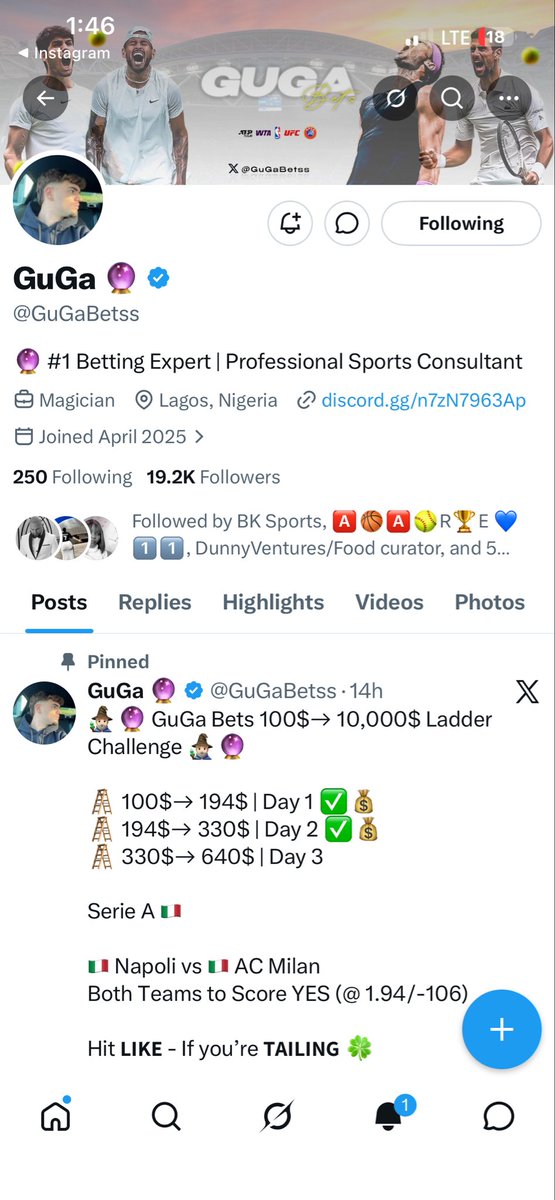Switch to the Highlights tab
Viewport: 555px width, 1200px height.
tap(273, 602)
